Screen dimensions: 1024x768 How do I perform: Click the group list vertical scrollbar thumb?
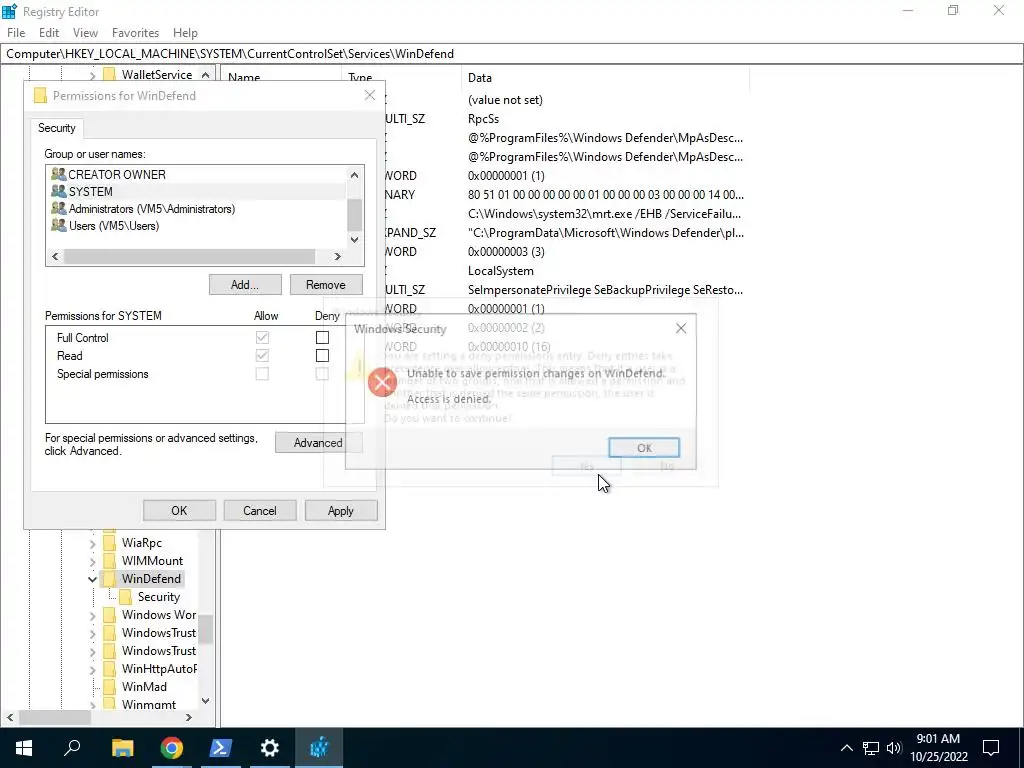(x=354, y=215)
